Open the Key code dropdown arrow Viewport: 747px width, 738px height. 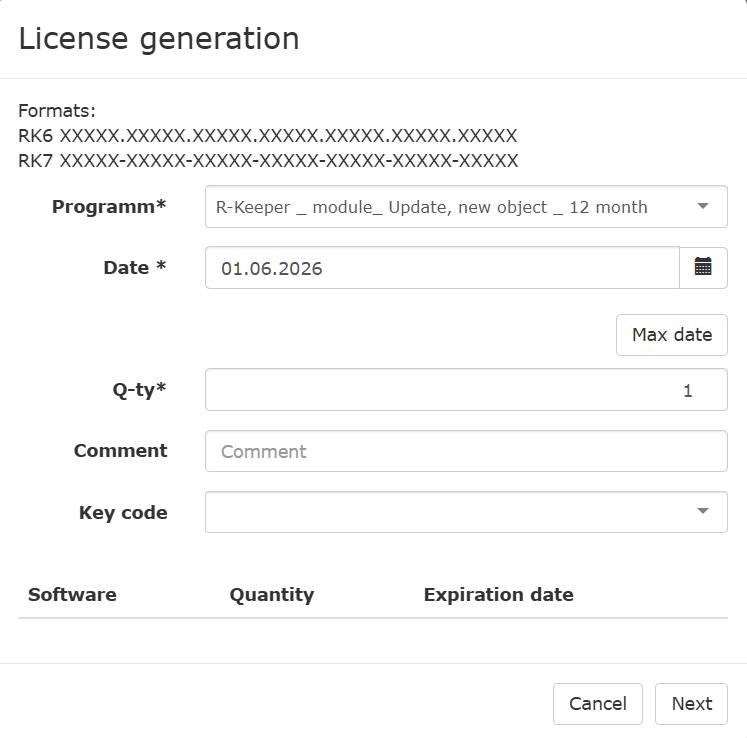703,512
